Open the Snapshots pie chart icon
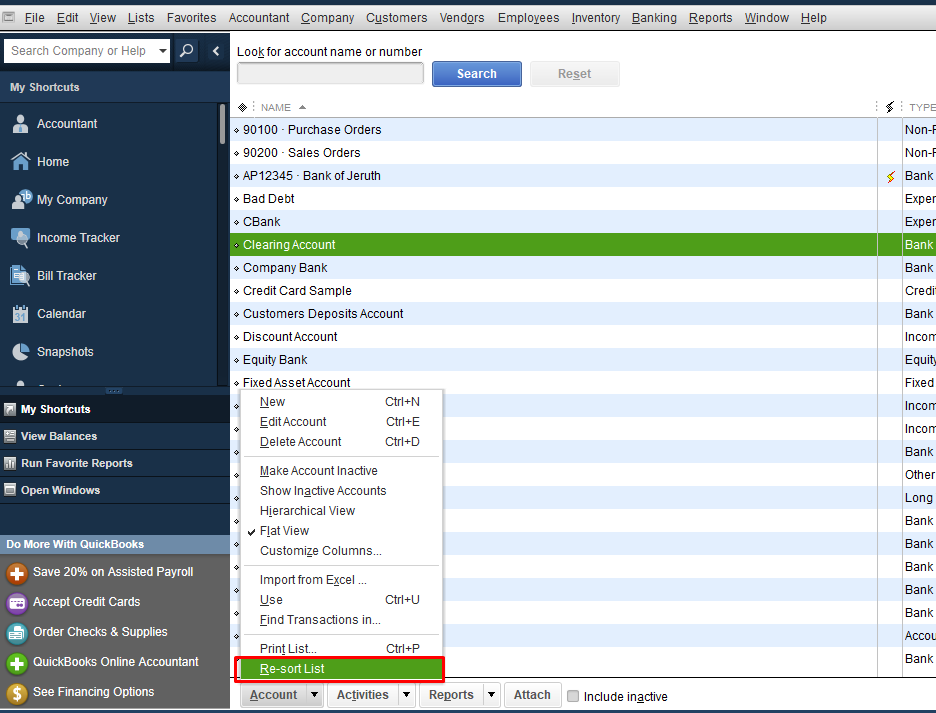The height and width of the screenshot is (713, 936). 20,352
